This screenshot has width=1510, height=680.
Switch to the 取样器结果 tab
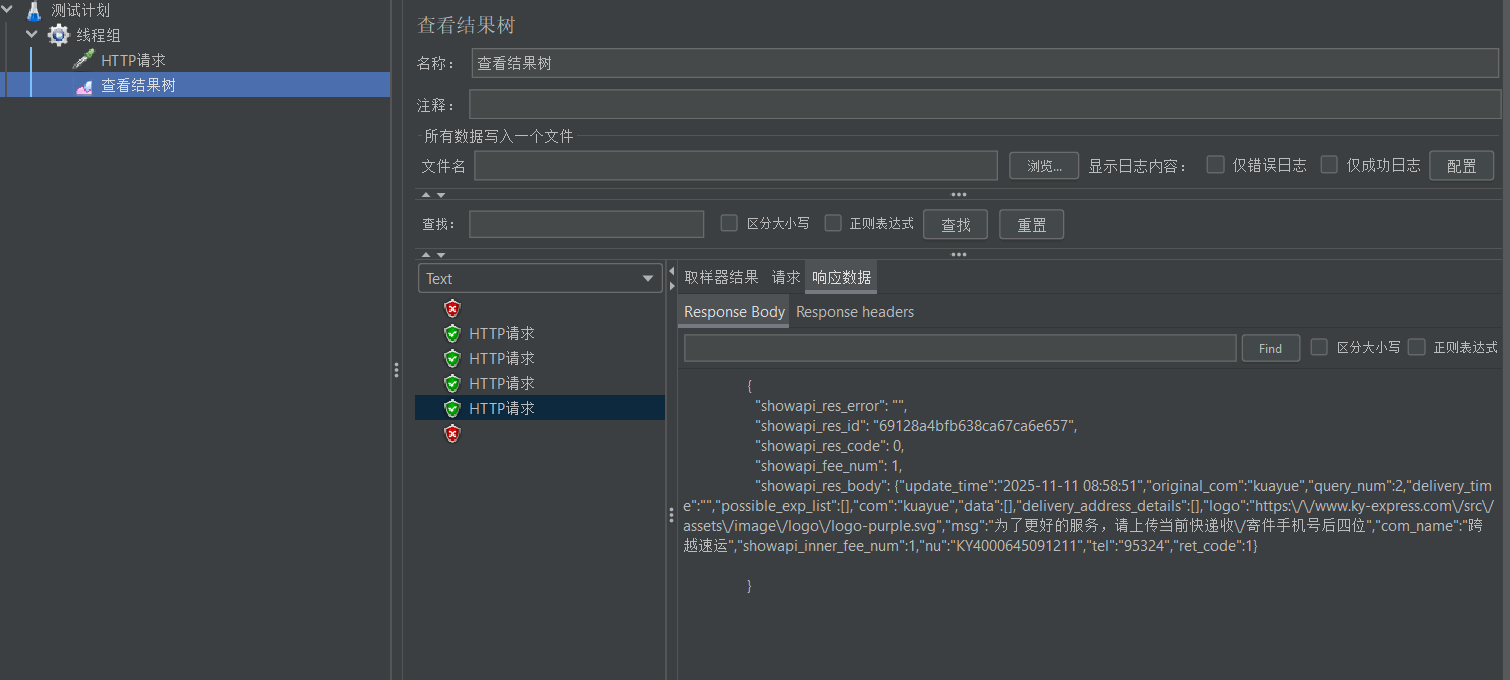pyautogui.click(x=721, y=277)
